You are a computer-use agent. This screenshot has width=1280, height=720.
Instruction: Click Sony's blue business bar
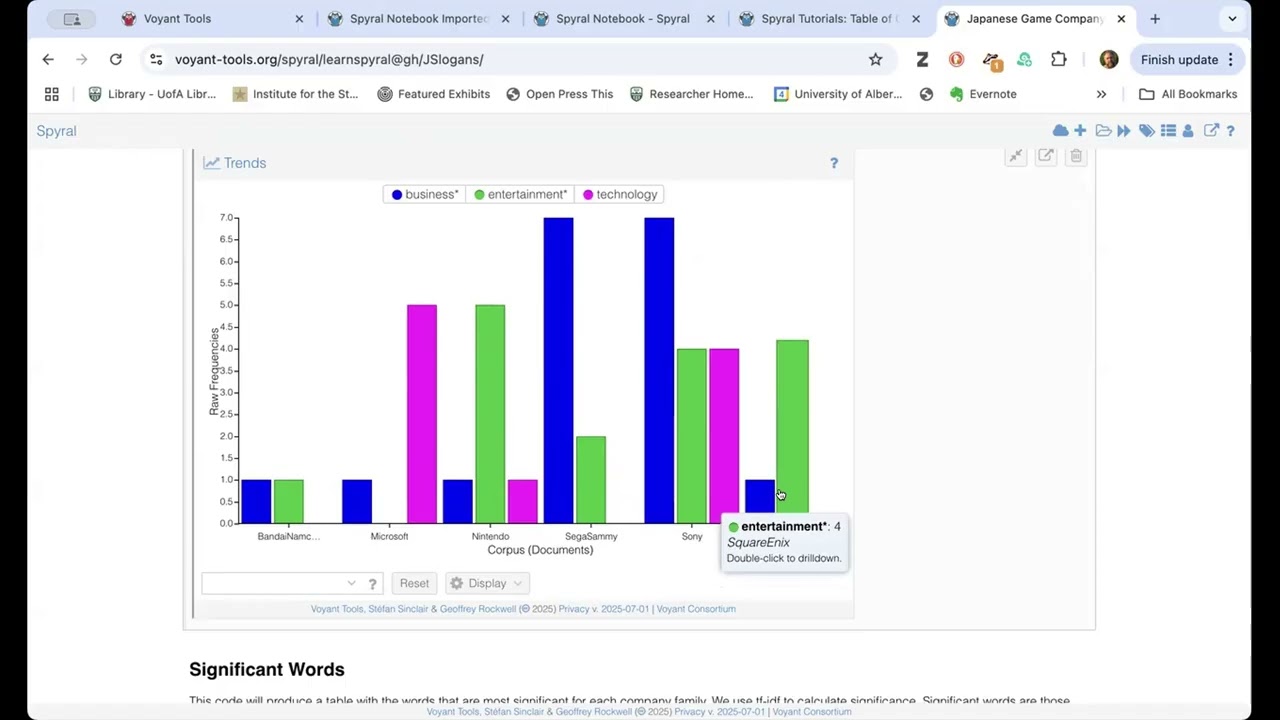click(x=659, y=370)
